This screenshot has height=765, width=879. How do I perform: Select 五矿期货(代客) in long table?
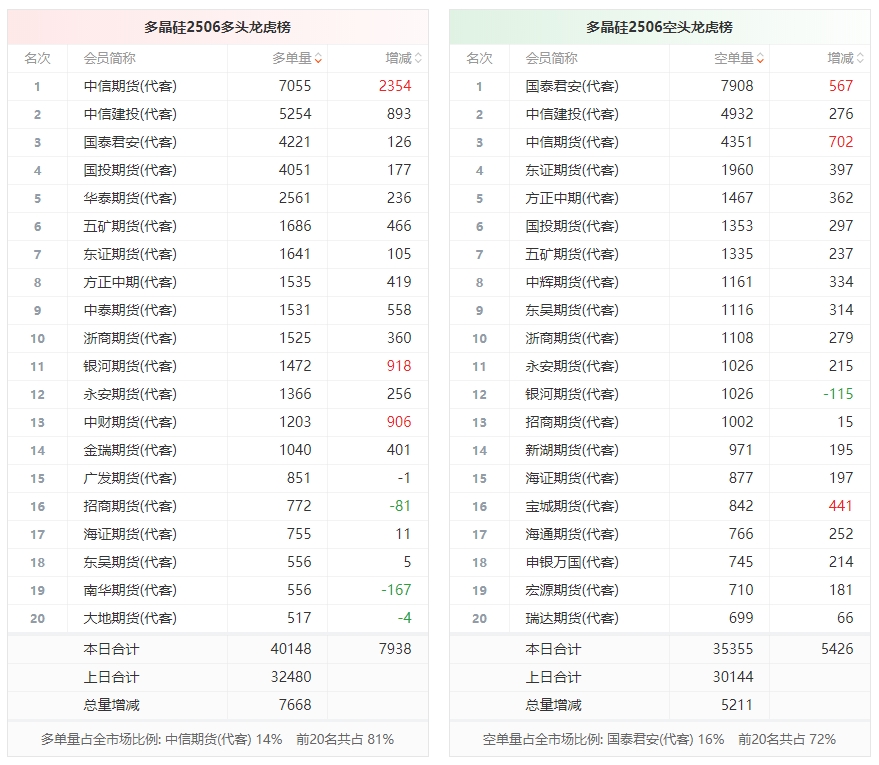(x=130, y=226)
